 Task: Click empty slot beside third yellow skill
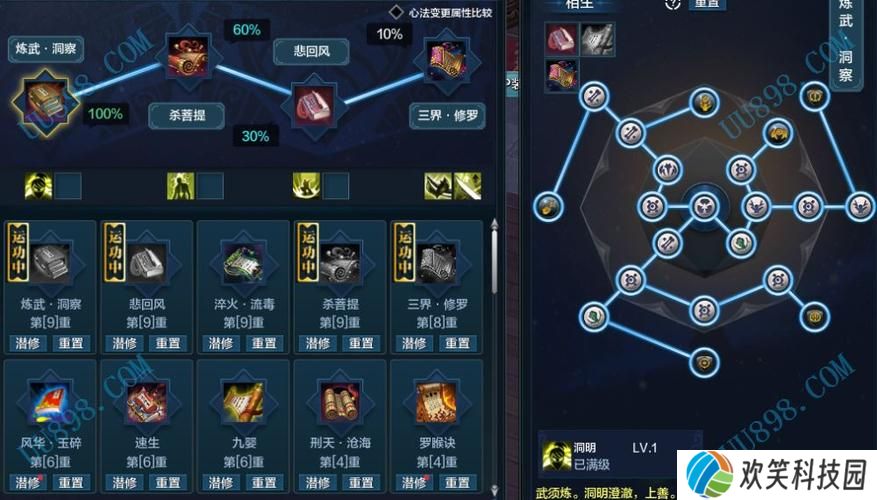pos(336,186)
